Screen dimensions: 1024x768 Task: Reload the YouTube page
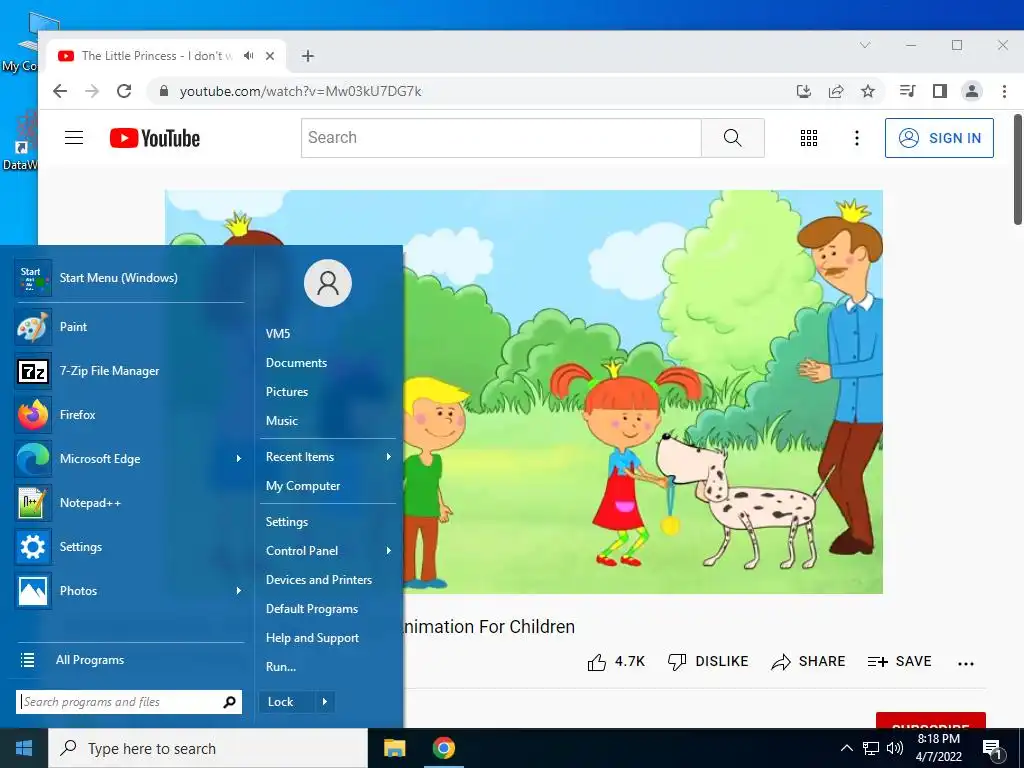(124, 91)
